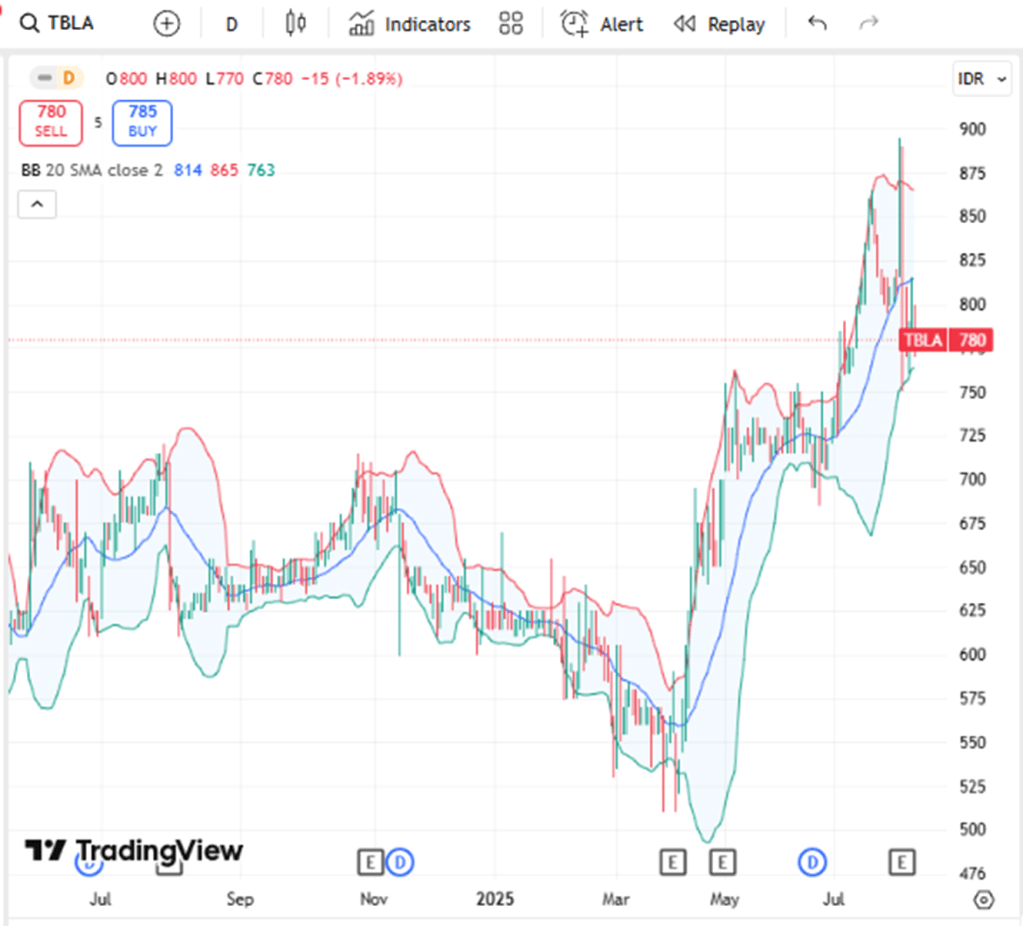Open the D timeframe interval selector

[232, 24]
